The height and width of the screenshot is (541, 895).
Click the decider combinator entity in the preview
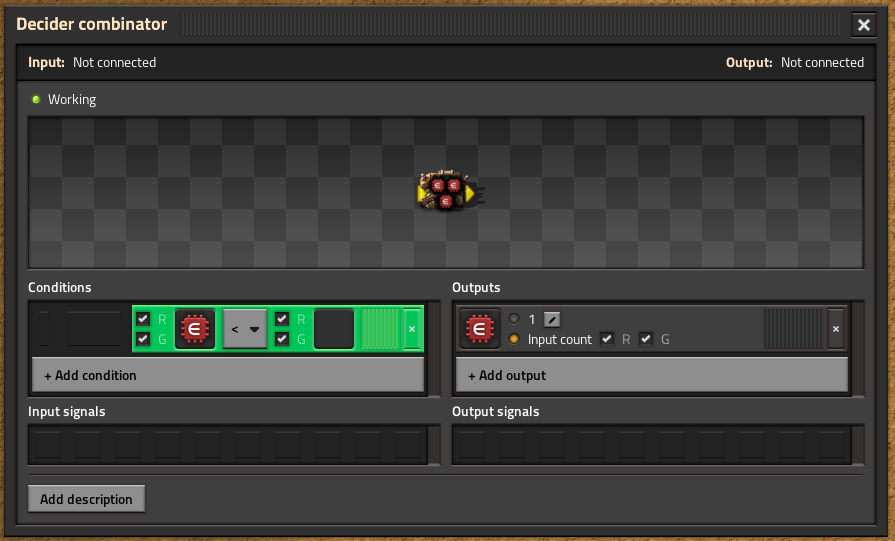click(x=446, y=191)
